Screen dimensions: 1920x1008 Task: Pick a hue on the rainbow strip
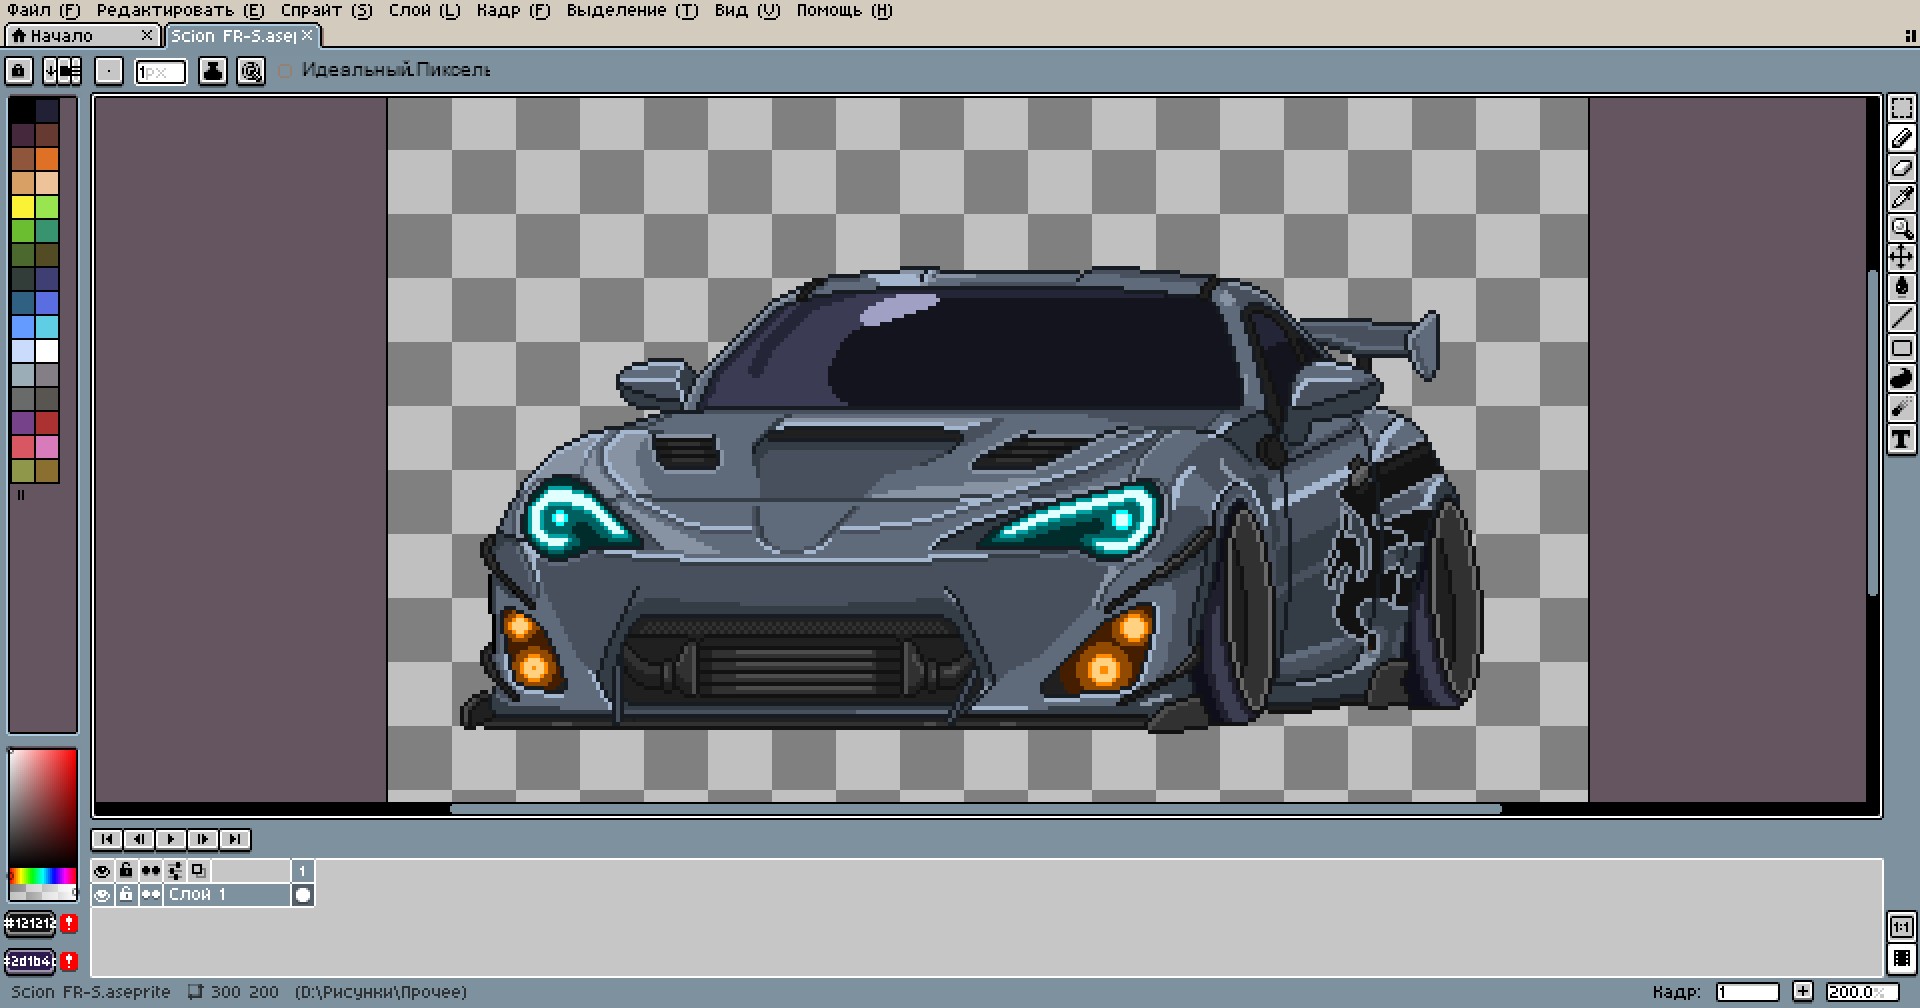tap(42, 877)
